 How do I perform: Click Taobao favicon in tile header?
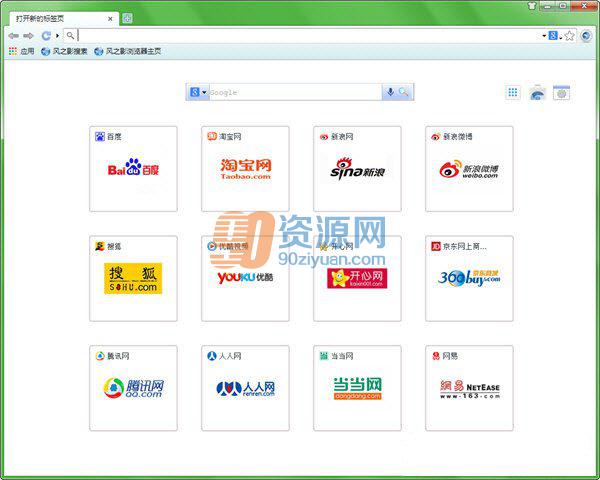pos(212,136)
